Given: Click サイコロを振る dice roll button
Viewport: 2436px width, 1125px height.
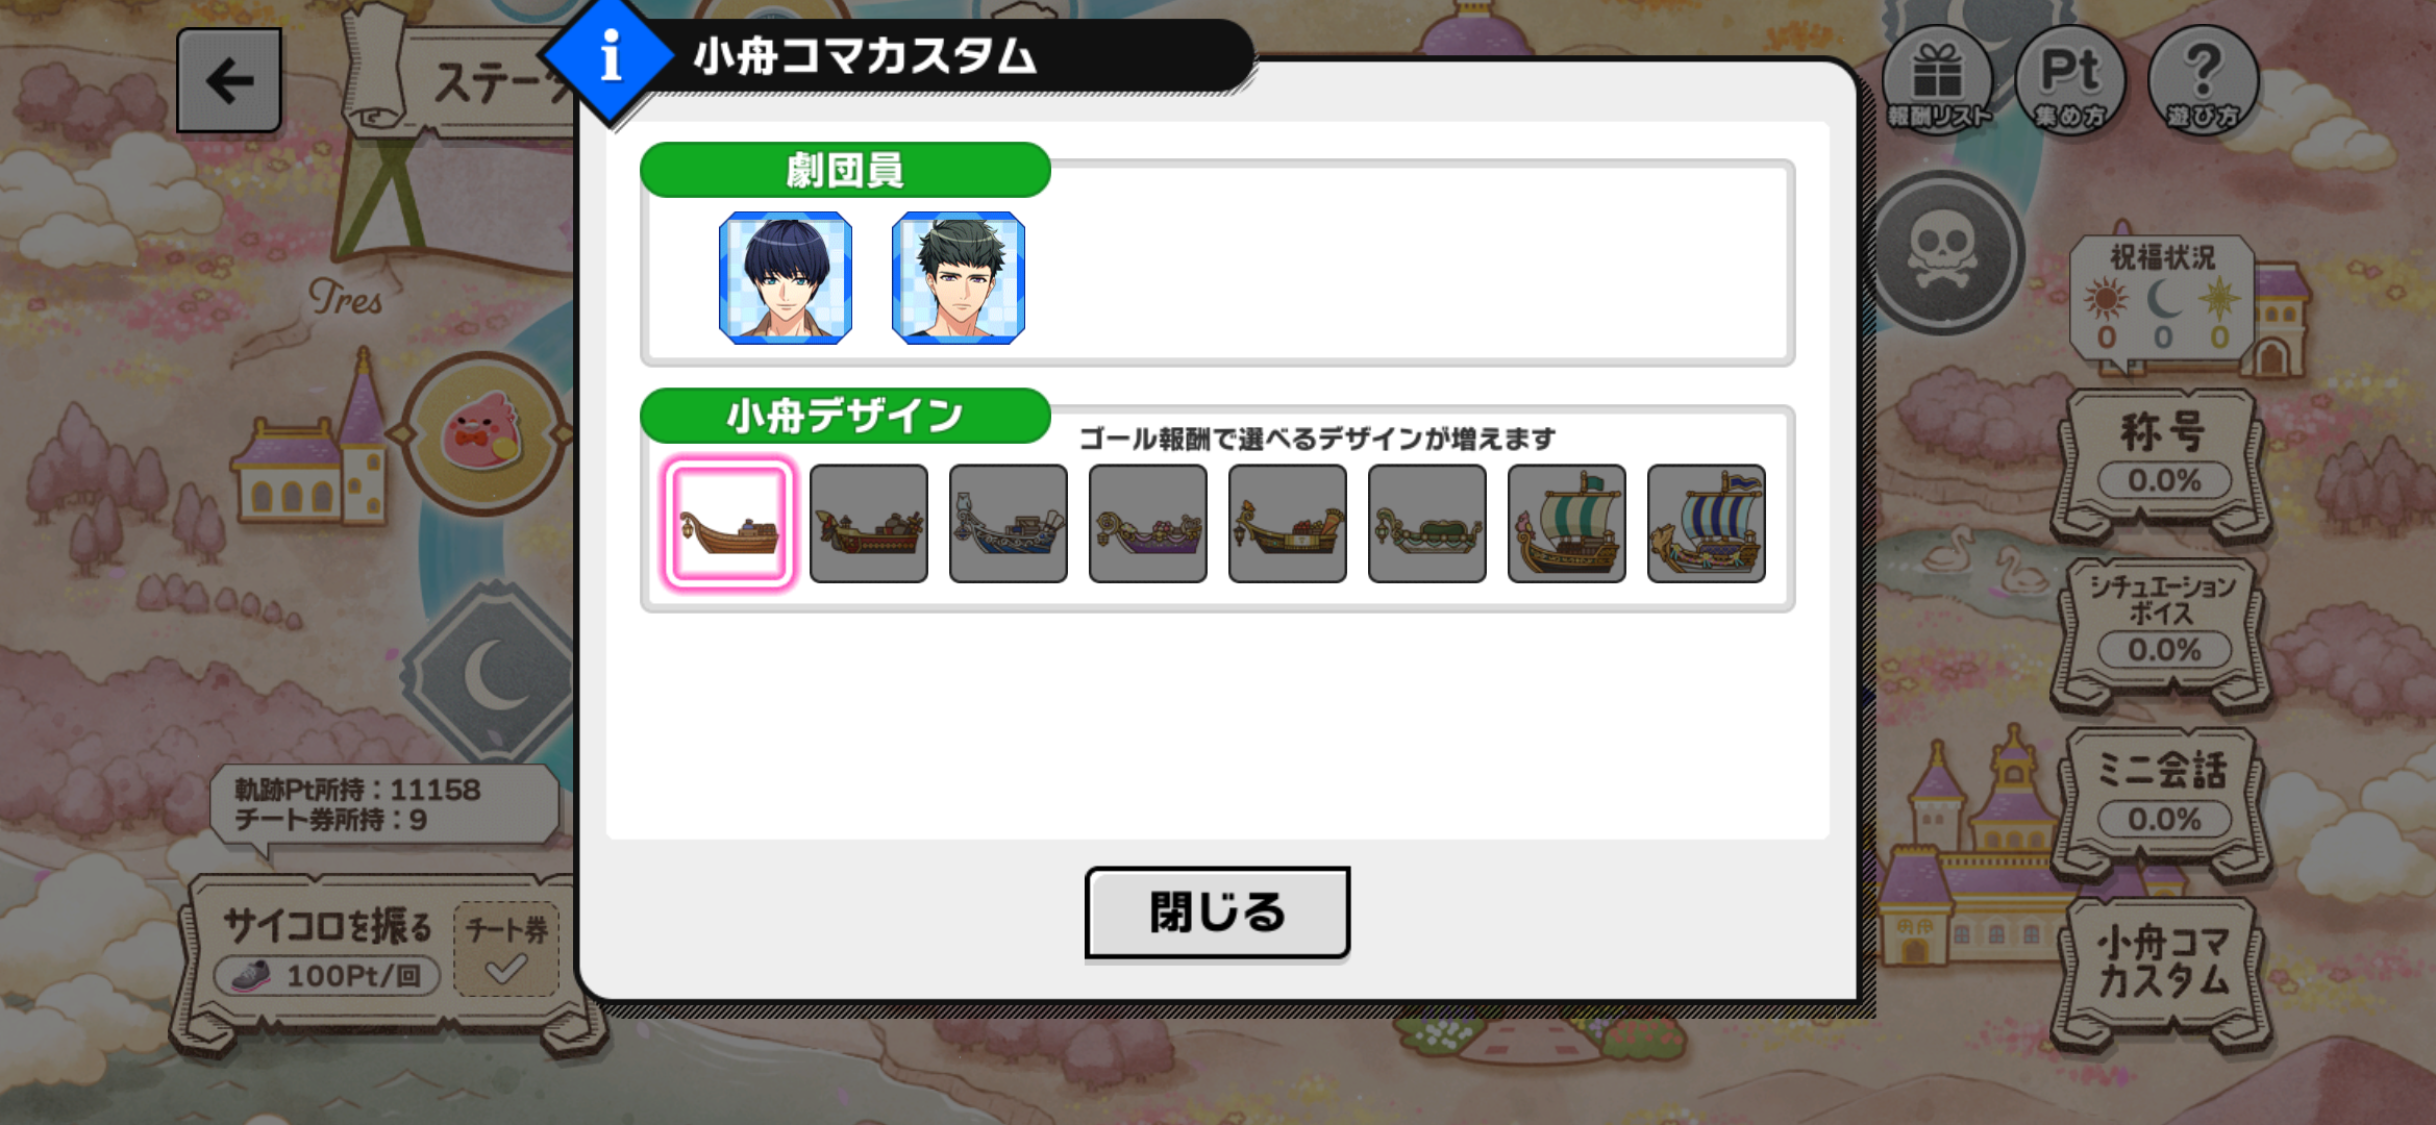Looking at the screenshot, I should pos(327,949).
